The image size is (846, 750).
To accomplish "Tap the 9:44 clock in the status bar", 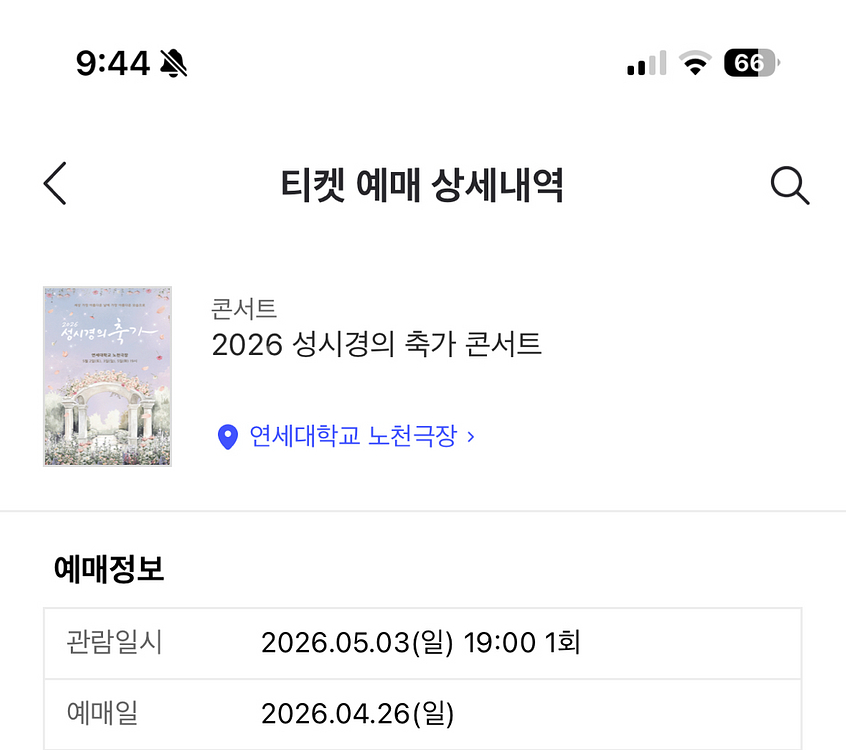I will coord(112,64).
